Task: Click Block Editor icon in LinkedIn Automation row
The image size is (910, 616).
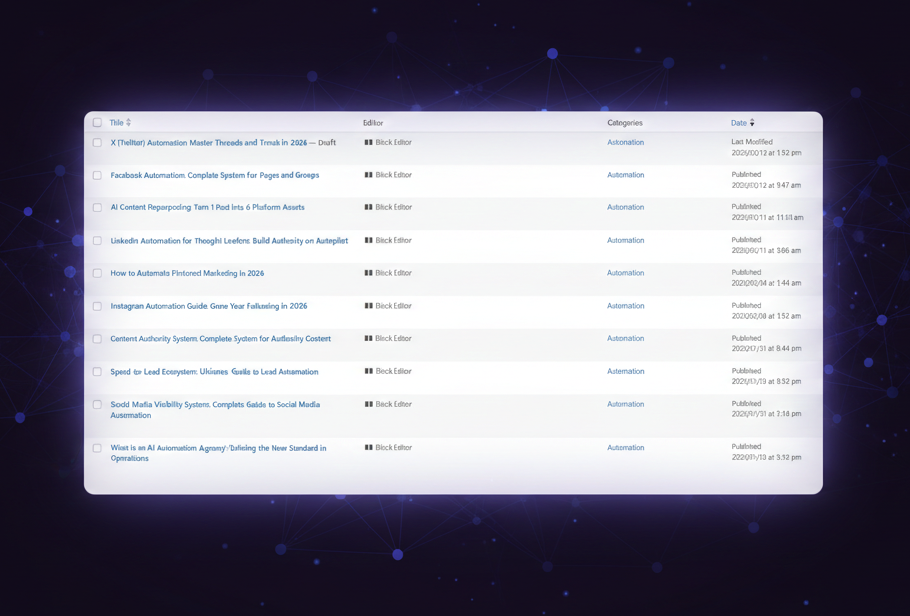Action: (368, 240)
